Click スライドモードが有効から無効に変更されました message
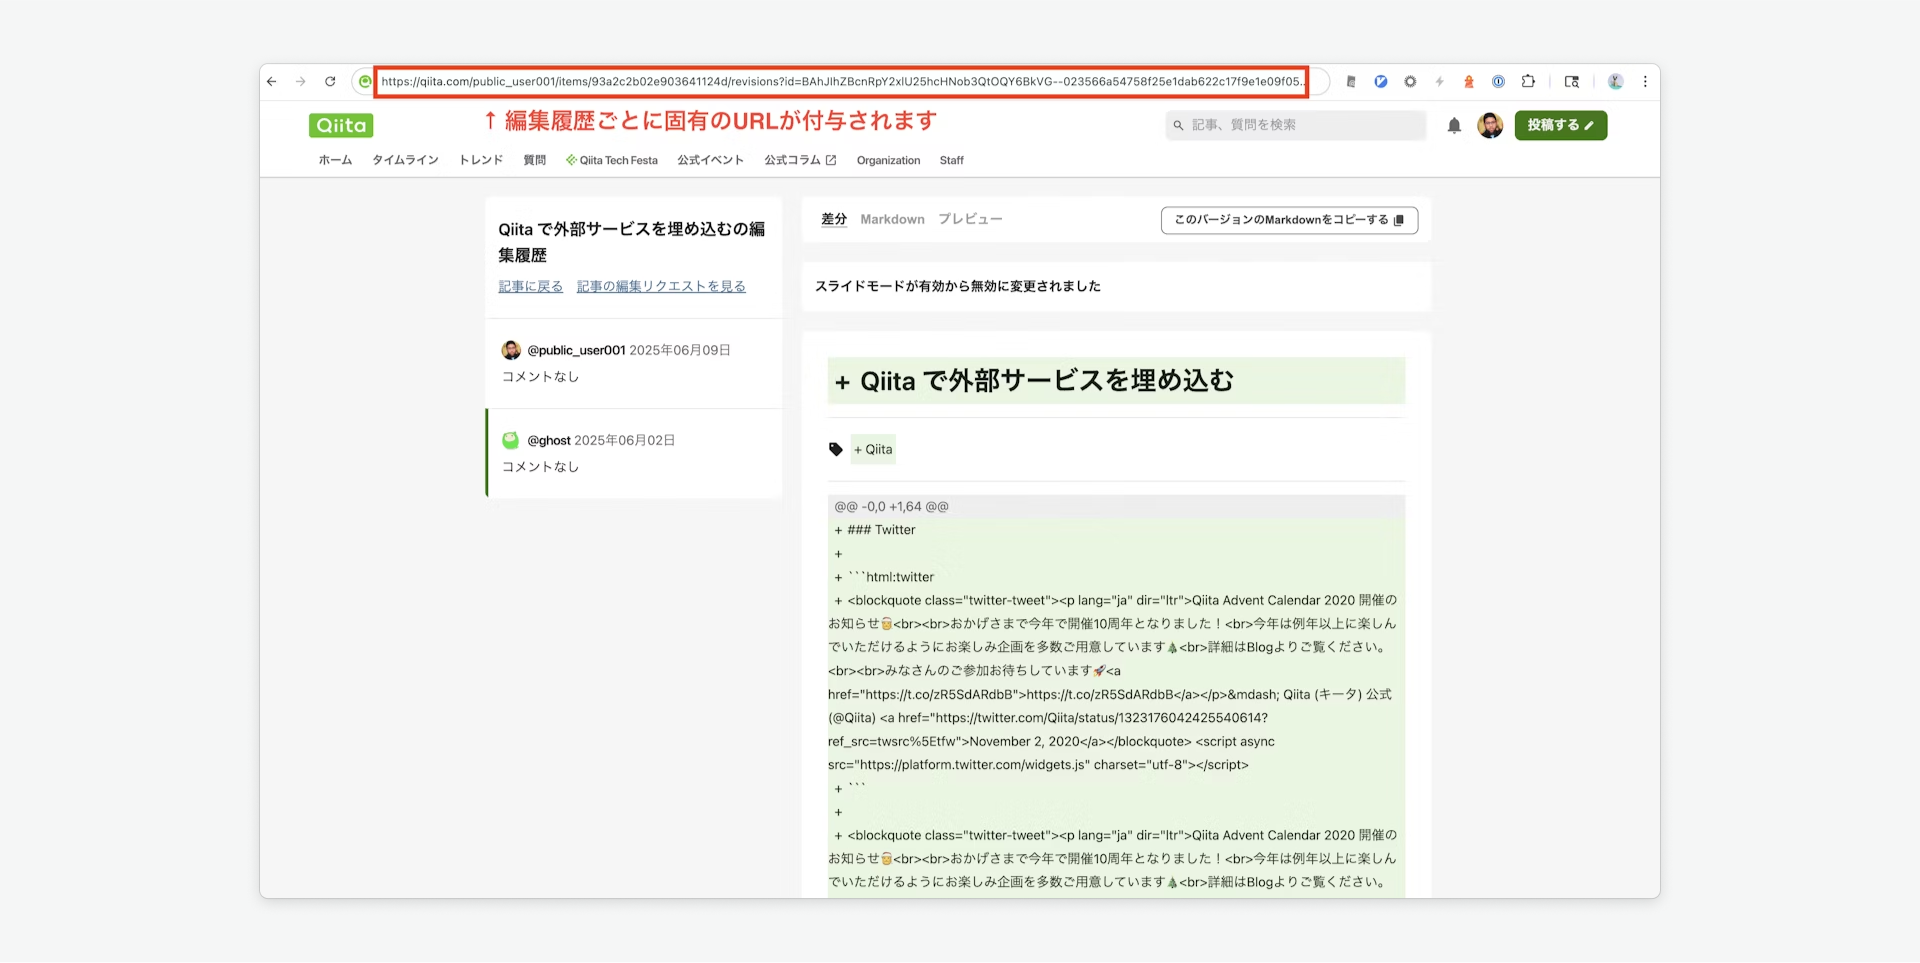1920x963 pixels. click(958, 286)
